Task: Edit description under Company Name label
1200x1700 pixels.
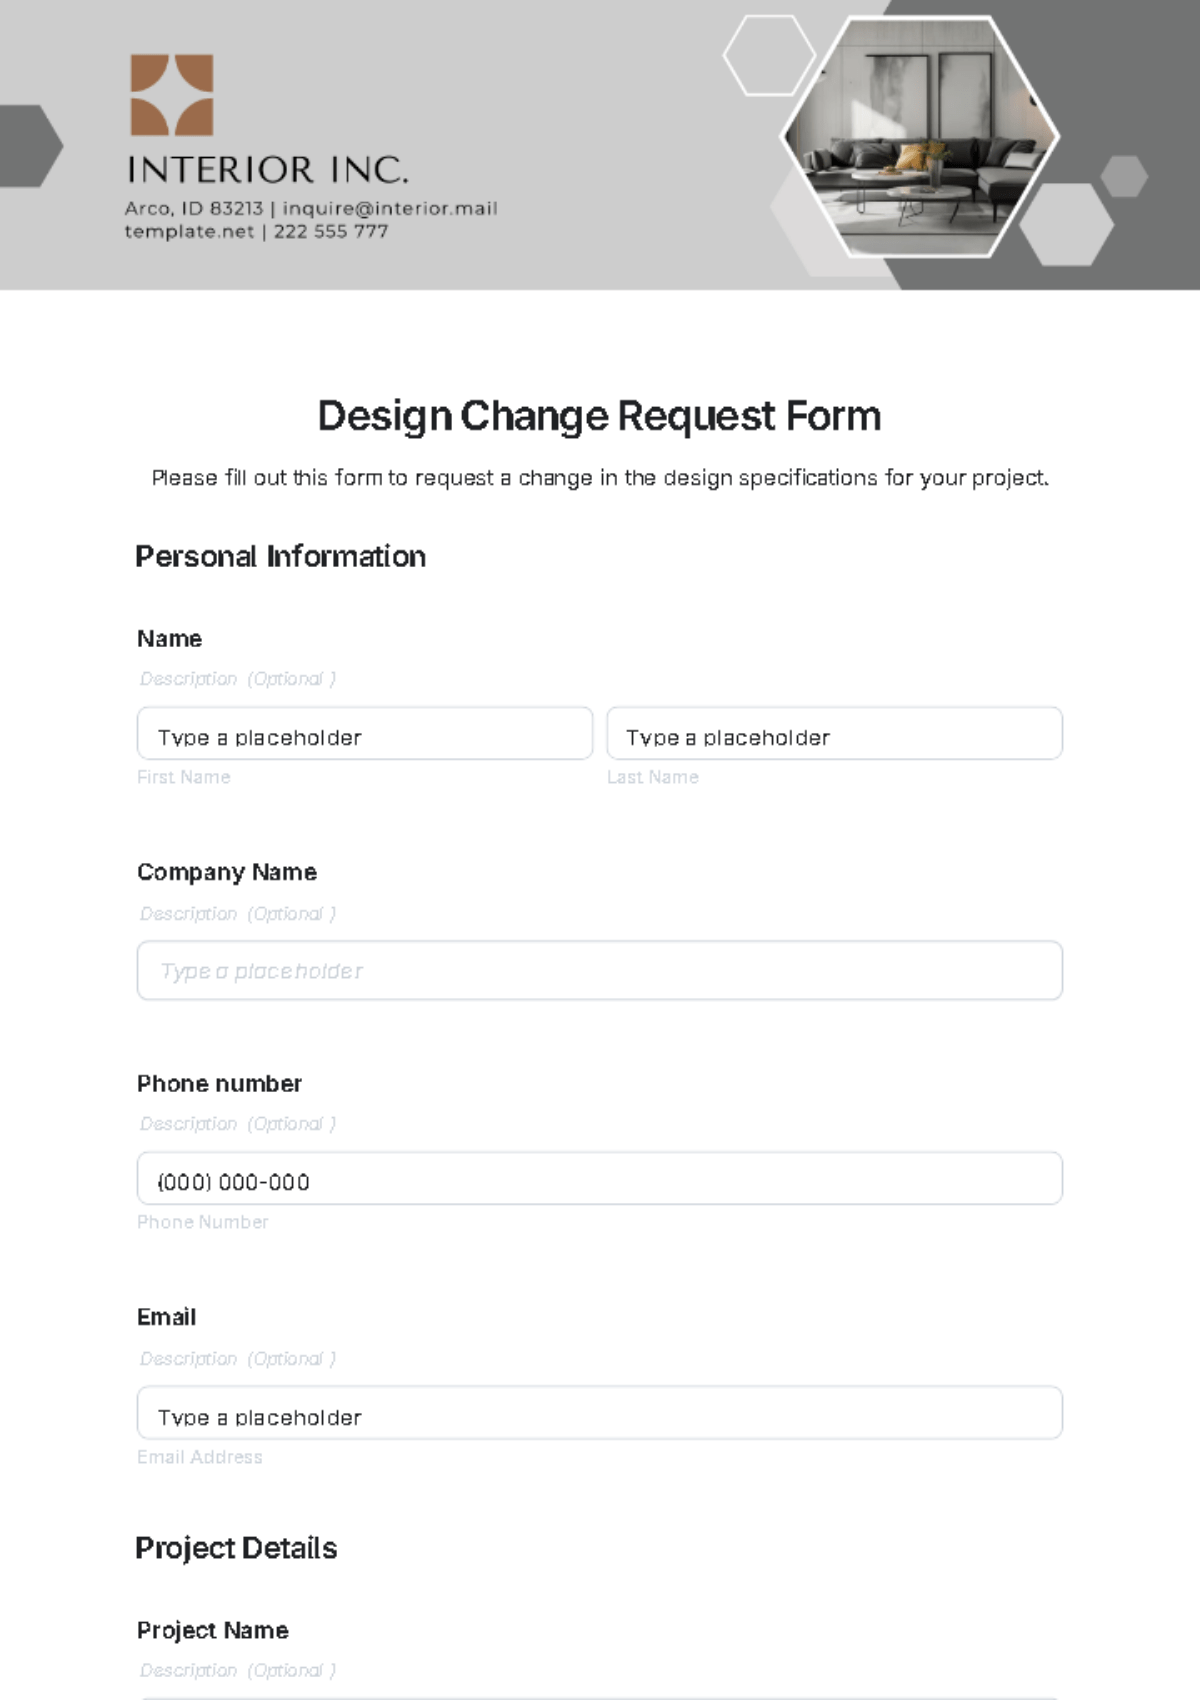Action: (x=238, y=914)
